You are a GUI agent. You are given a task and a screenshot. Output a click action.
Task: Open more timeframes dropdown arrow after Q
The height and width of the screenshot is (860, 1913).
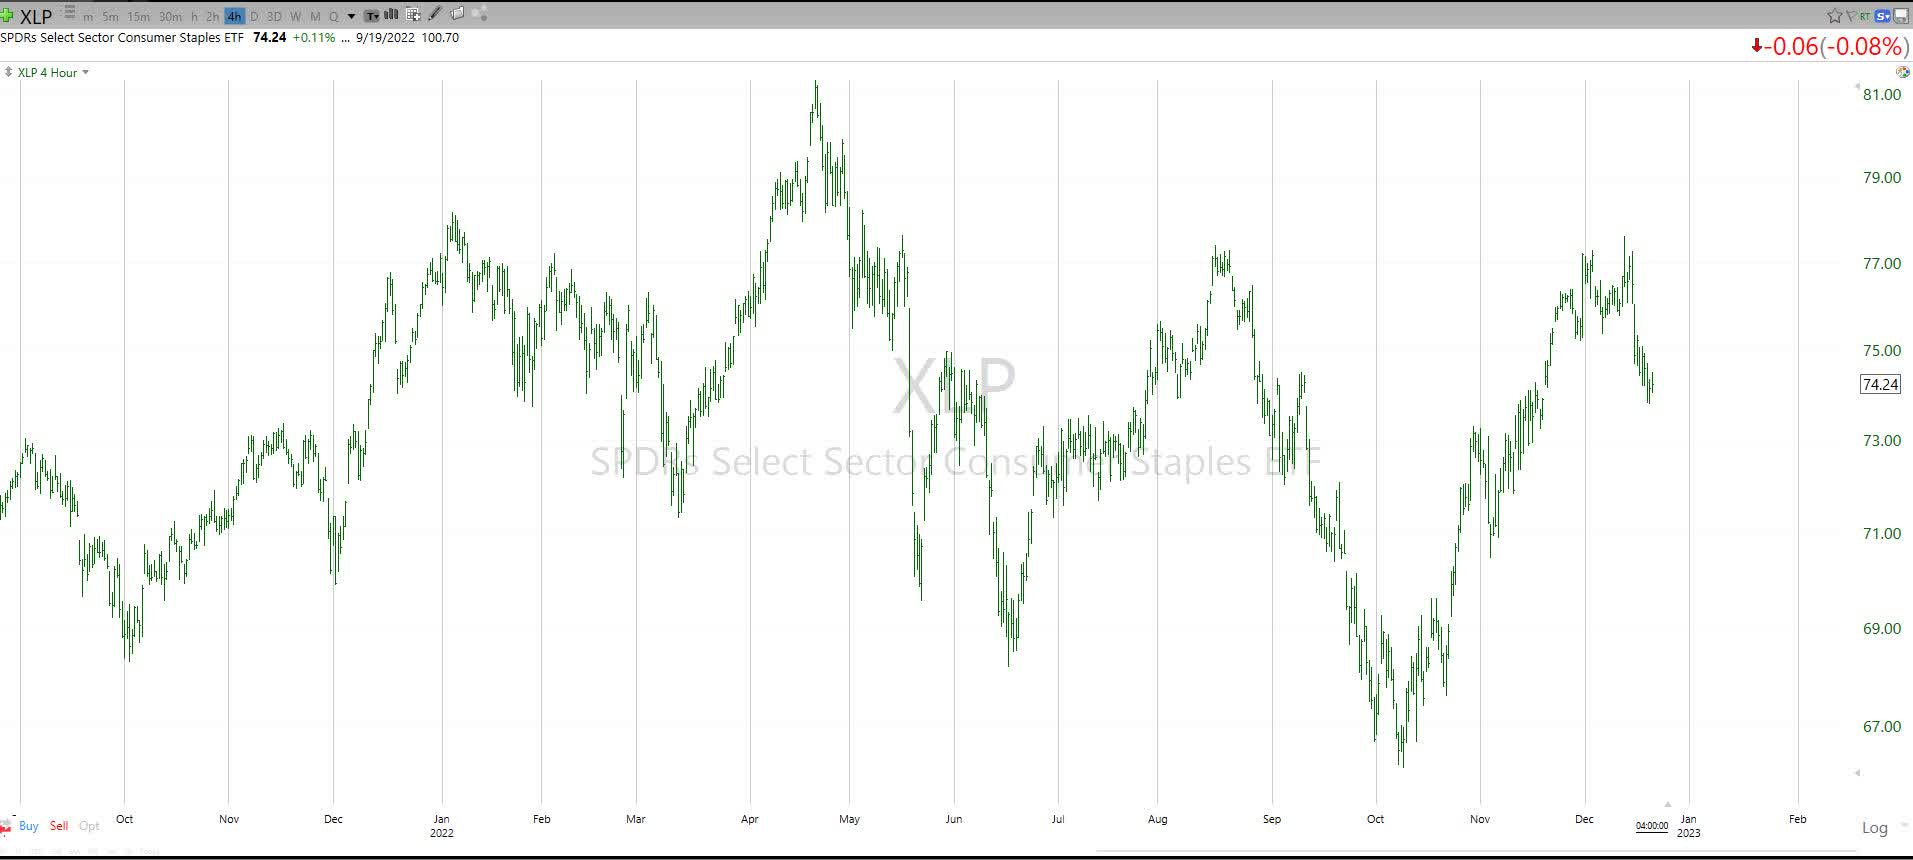(x=351, y=16)
